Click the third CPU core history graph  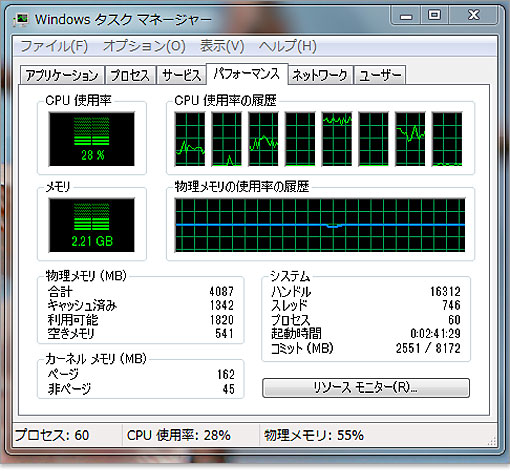click(x=263, y=139)
